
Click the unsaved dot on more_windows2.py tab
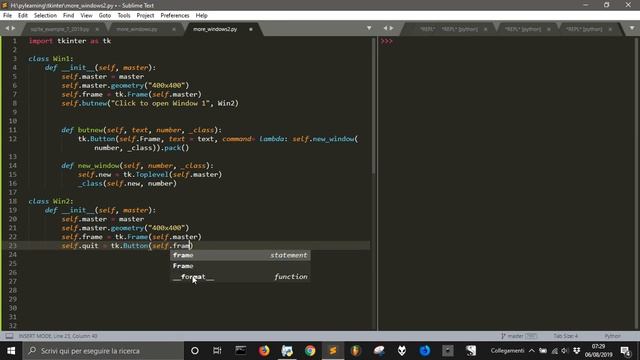click(x=251, y=29)
